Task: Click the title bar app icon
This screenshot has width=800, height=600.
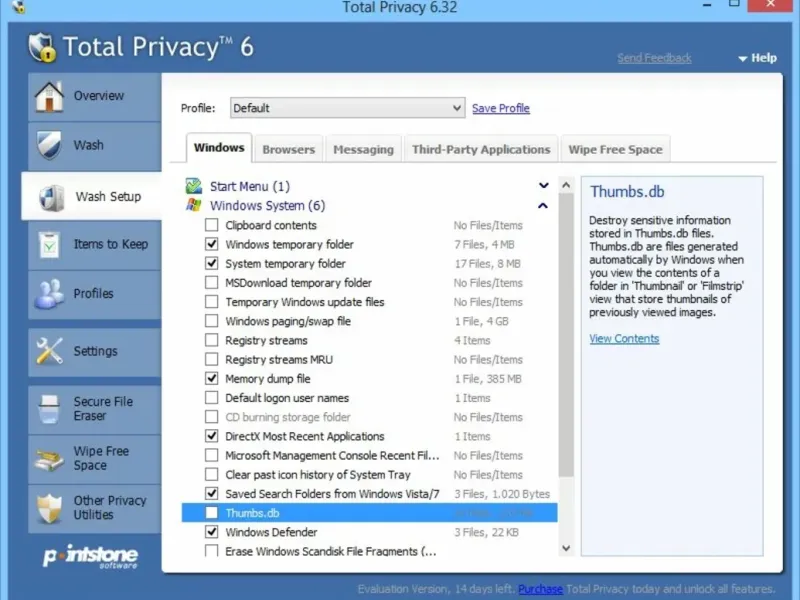Action: coord(19,7)
